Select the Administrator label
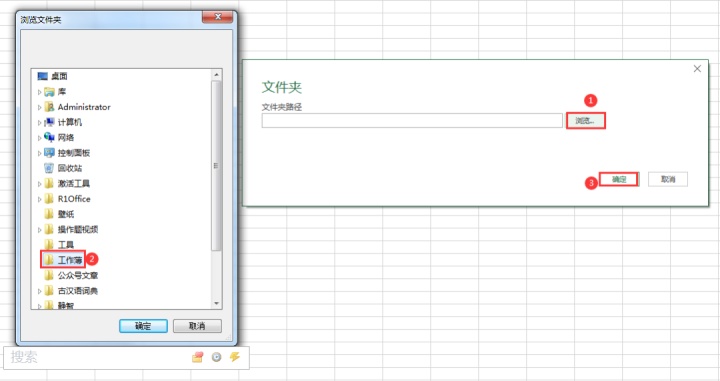The width and height of the screenshot is (720, 381). (x=84, y=107)
